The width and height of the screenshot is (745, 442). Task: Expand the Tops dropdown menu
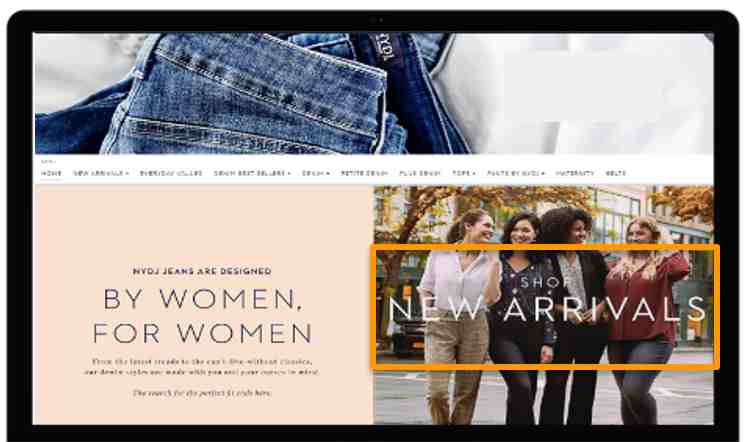[x=464, y=173]
